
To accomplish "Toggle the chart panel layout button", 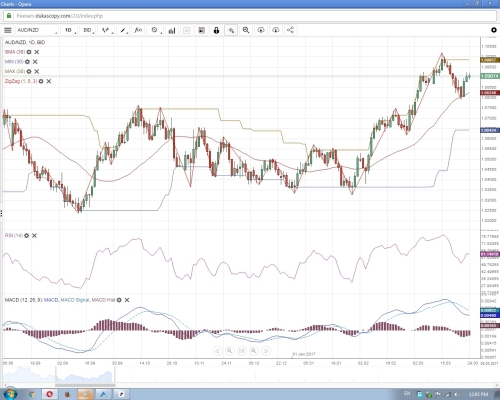I will pyautogui.click(x=202, y=30).
